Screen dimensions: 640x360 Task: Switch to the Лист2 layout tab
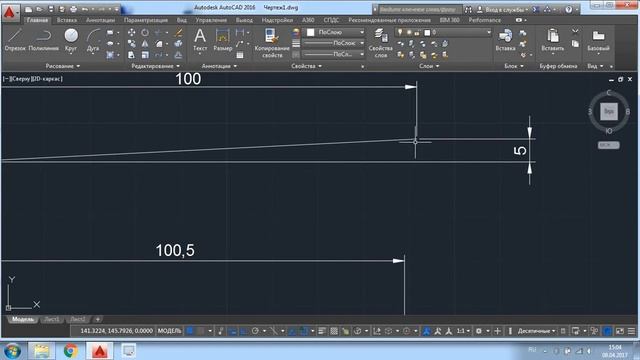click(x=78, y=319)
